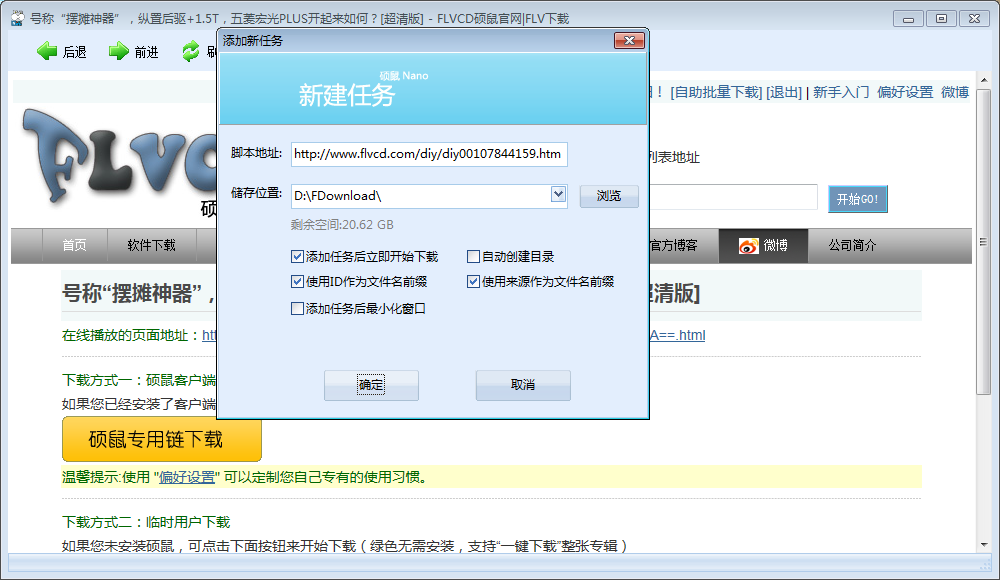The height and width of the screenshot is (580, 1000).
Task: Enable 添加任务后最小化窗口 checkbox
Action: click(x=297, y=309)
